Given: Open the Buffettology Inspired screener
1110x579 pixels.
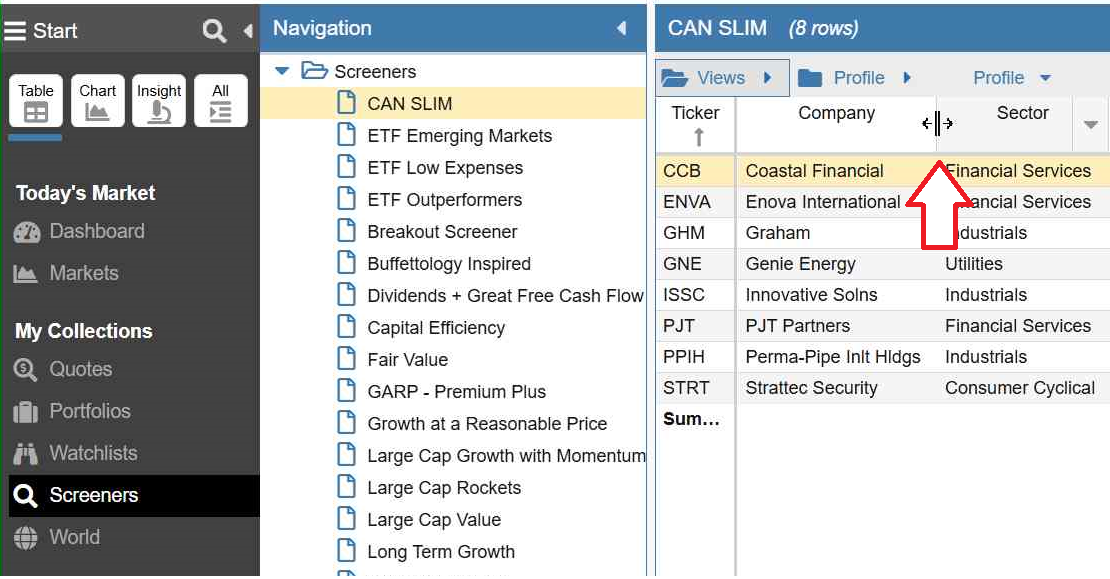Looking at the screenshot, I should pos(448,264).
